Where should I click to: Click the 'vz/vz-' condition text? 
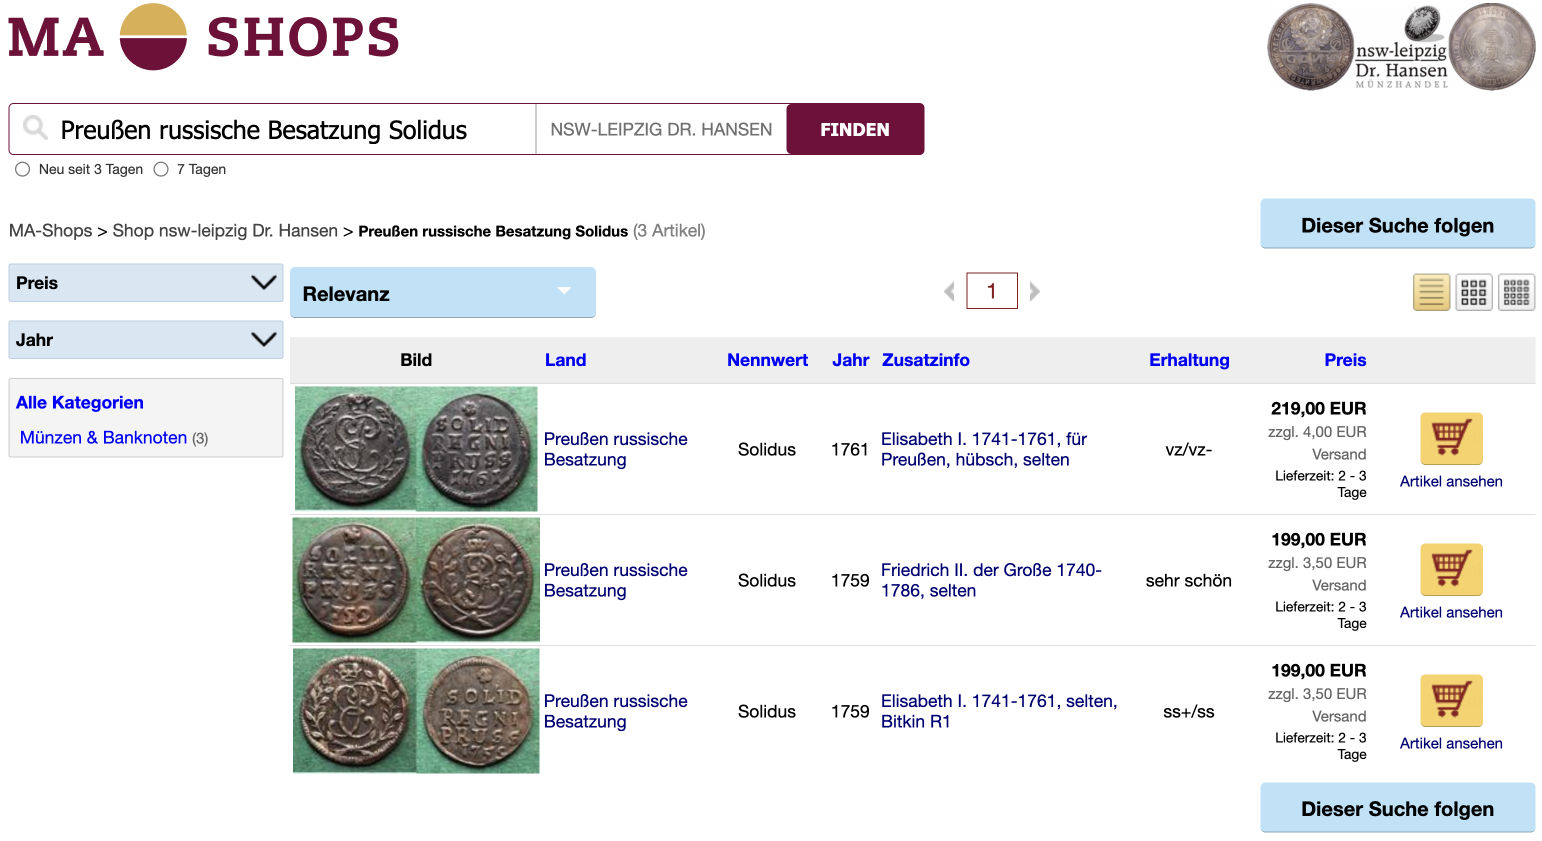[1189, 449]
